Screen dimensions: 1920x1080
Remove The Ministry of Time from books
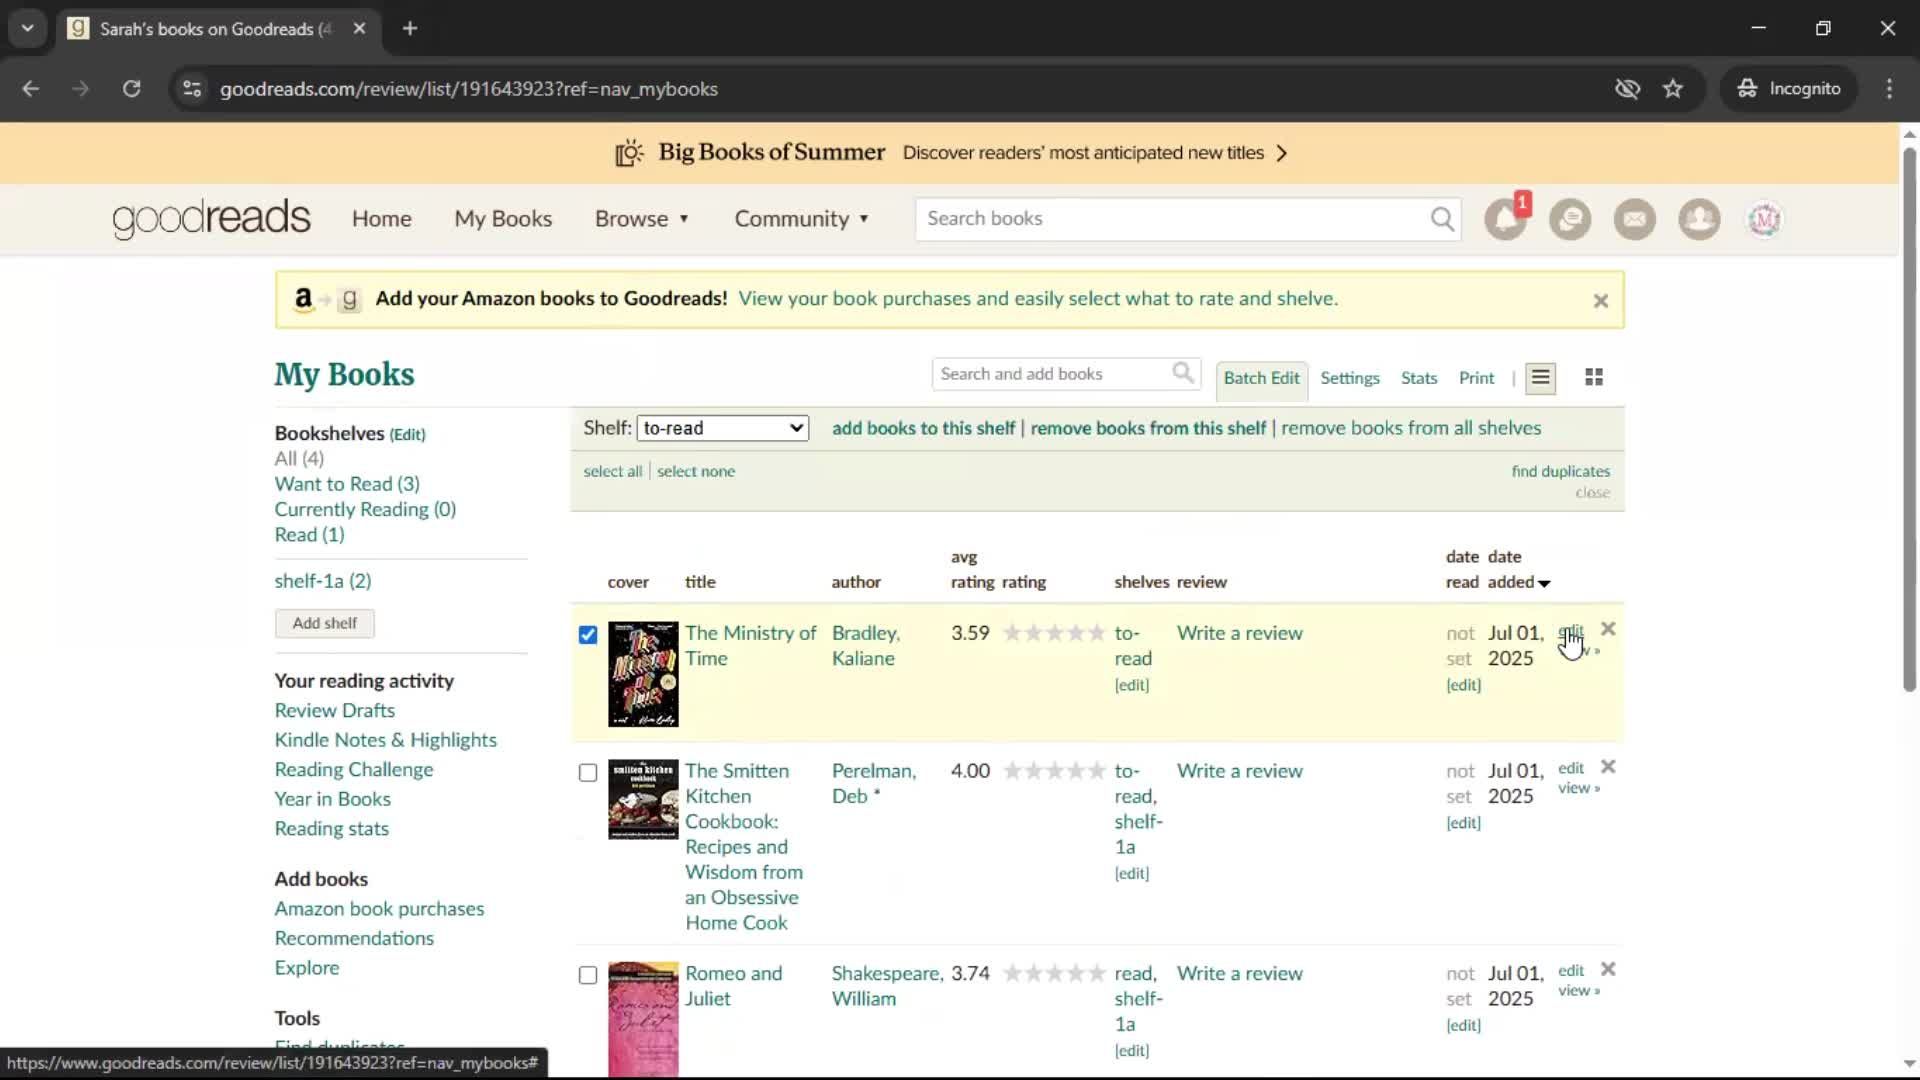[1608, 629]
